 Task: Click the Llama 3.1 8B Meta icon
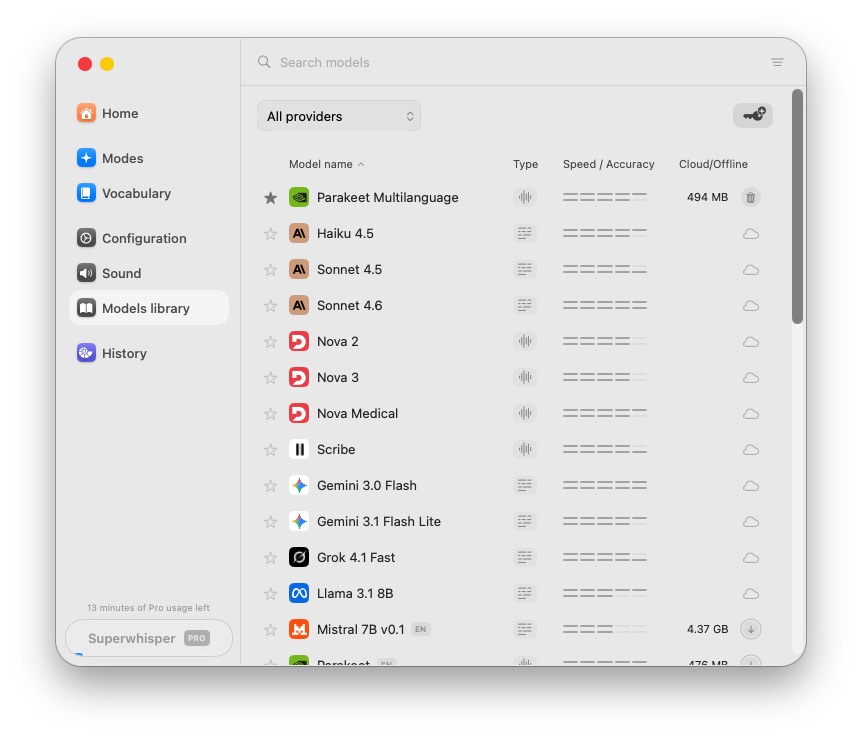coord(299,594)
